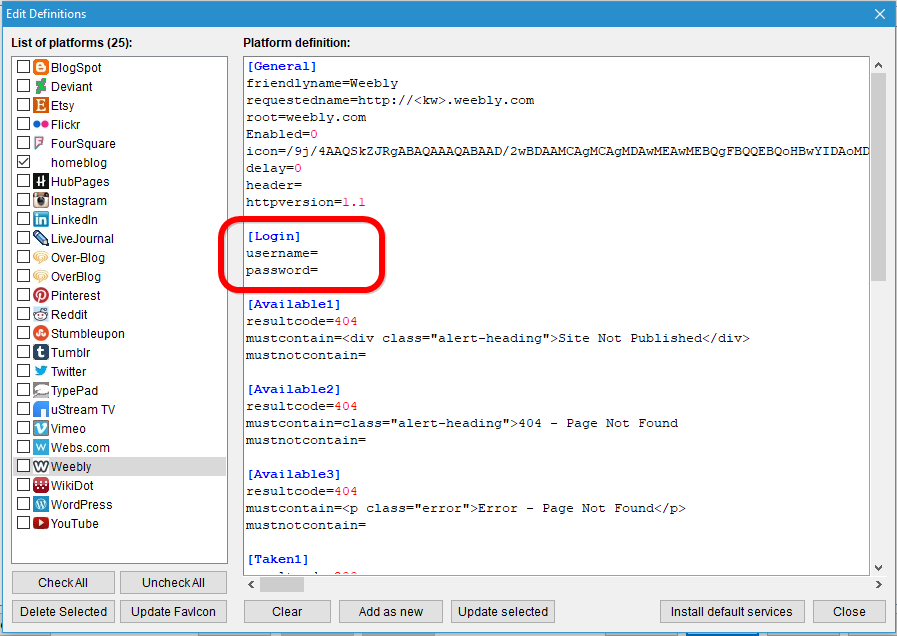Viewport: 897px width, 636px height.
Task: Click the password= line in definition
Action: pyautogui.click(x=282, y=271)
